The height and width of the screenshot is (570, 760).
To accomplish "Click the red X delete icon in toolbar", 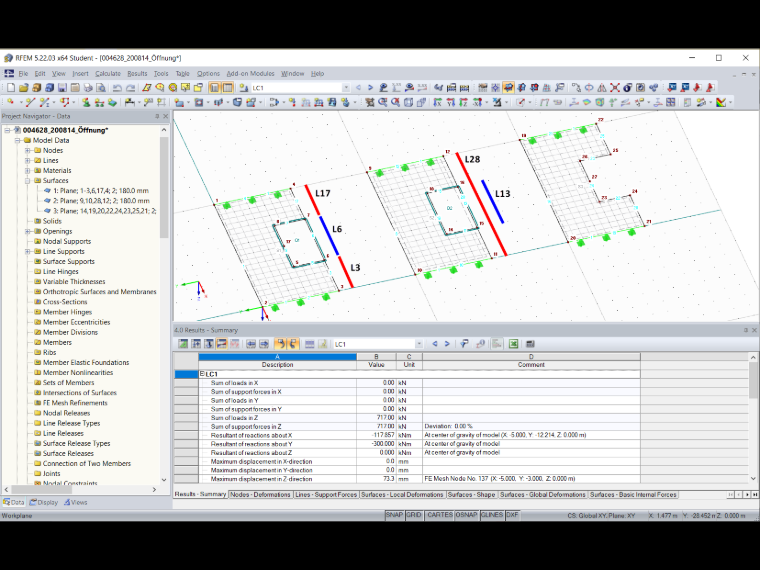I will click(615, 88).
